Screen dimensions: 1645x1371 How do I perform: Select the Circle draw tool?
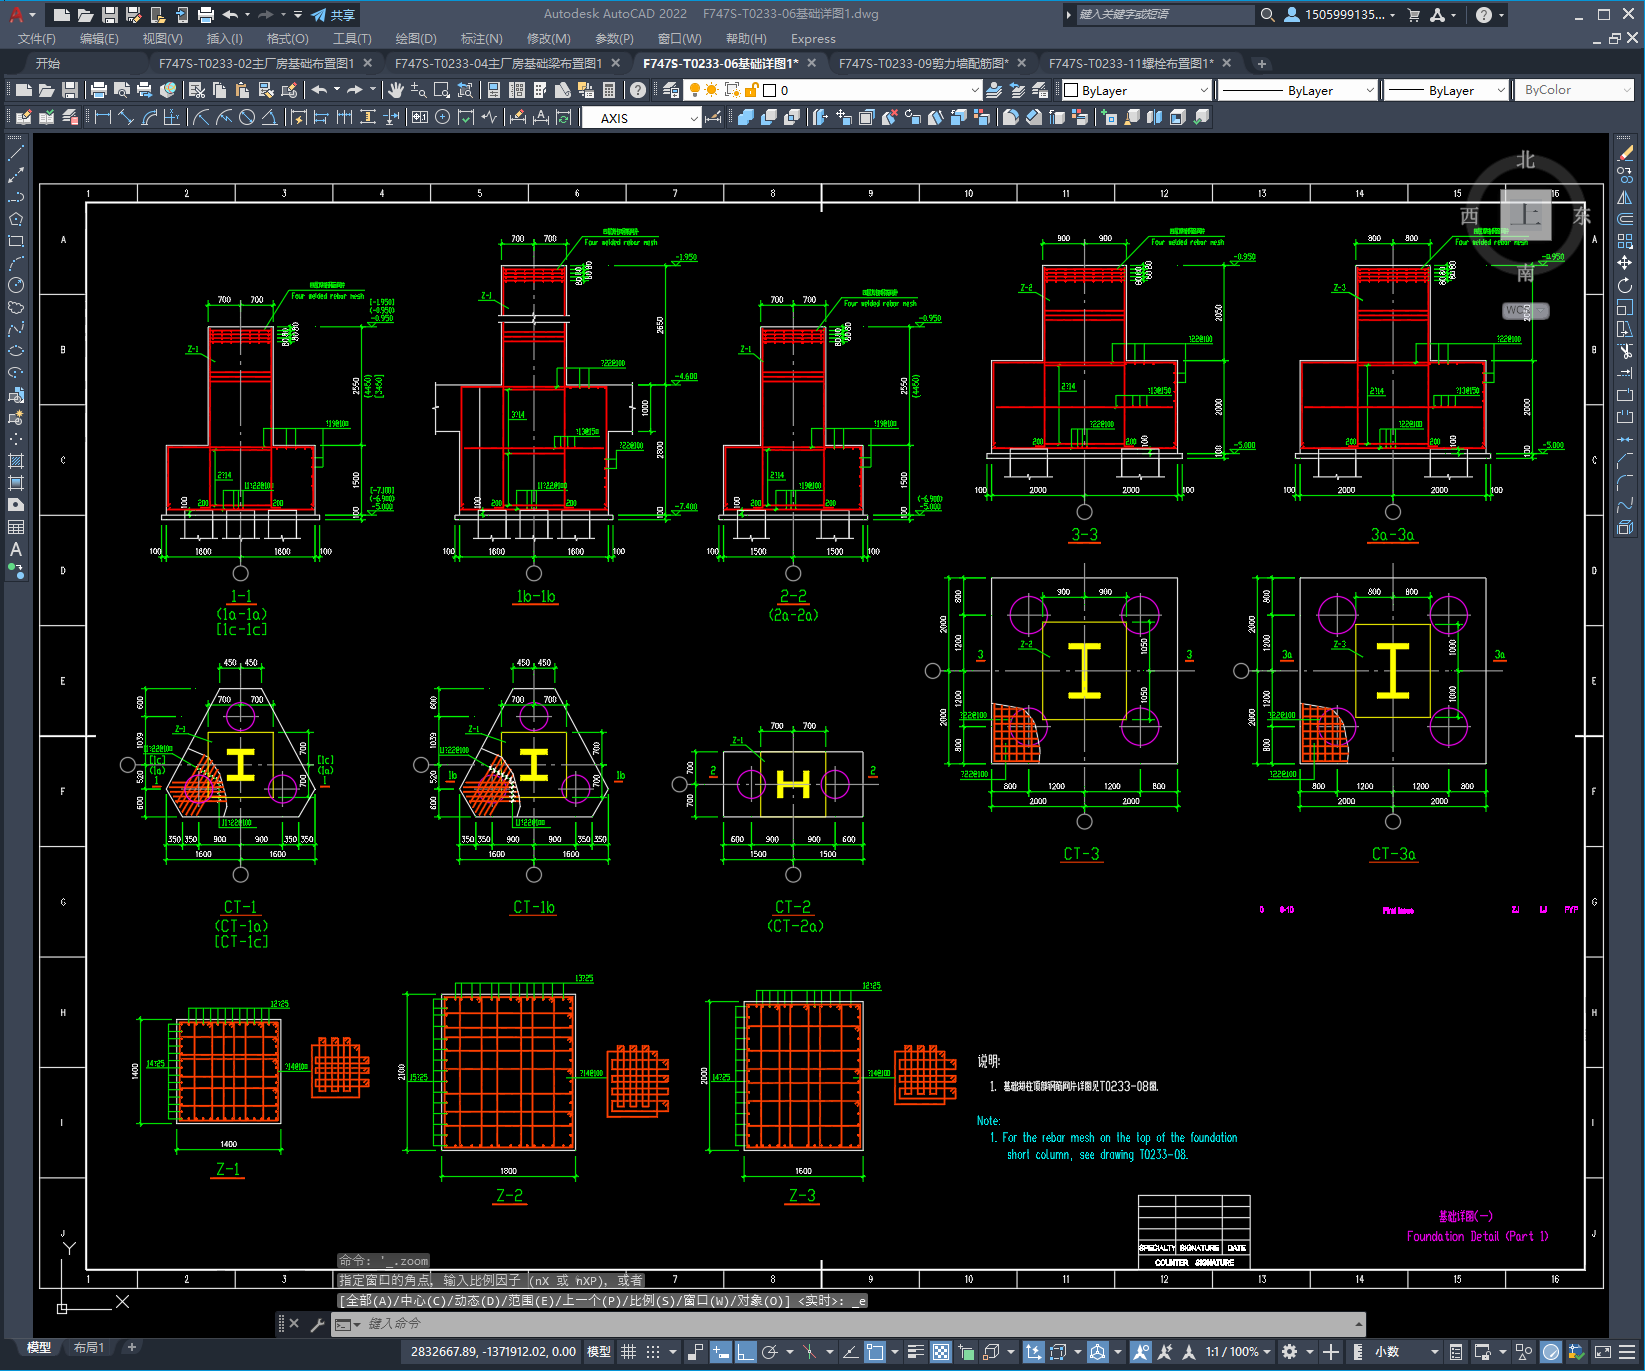(x=16, y=285)
